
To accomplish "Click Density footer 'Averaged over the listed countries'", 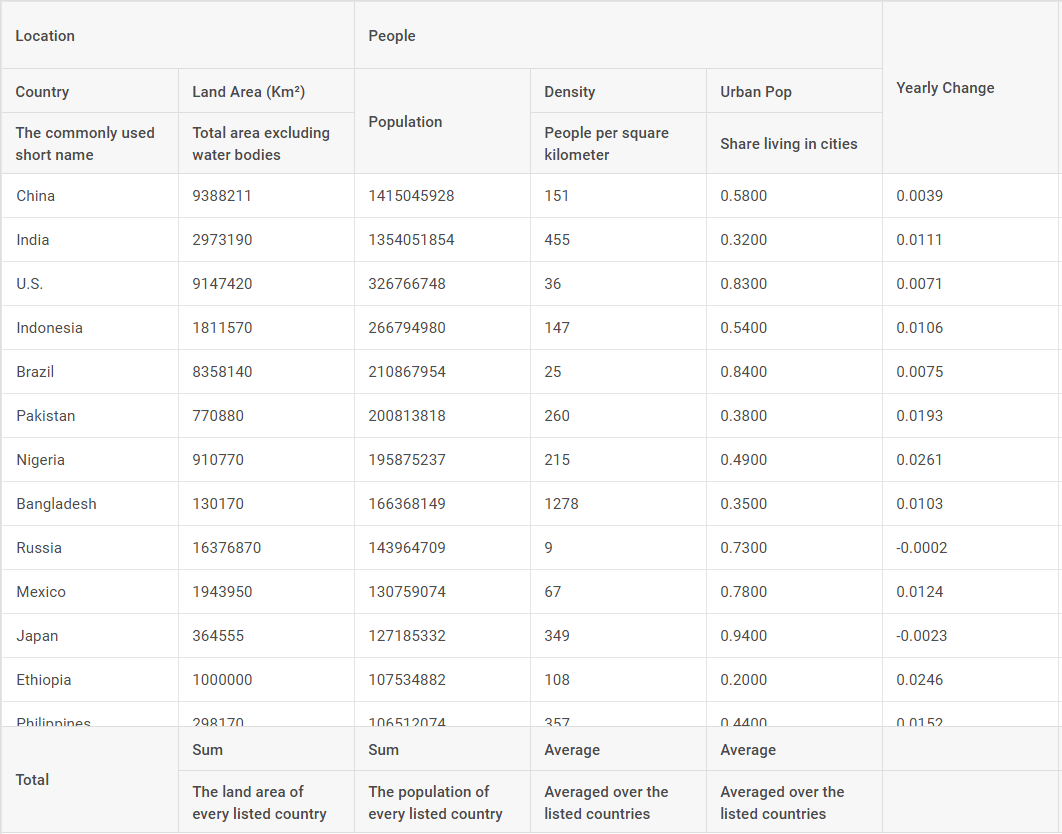I will click(618, 802).
